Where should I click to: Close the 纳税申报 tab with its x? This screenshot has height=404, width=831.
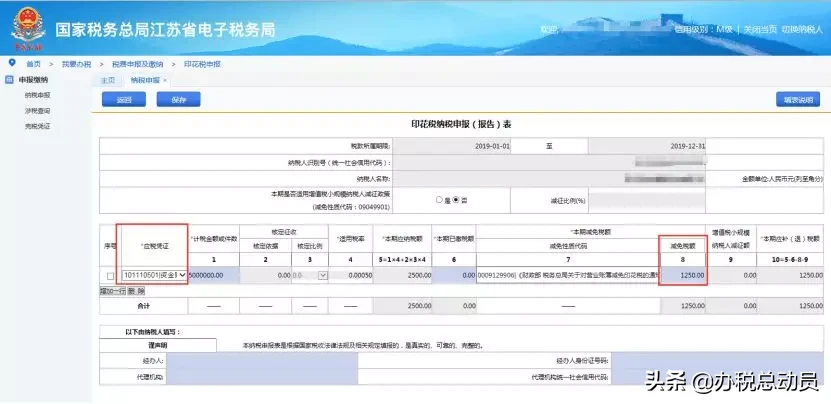coord(165,81)
